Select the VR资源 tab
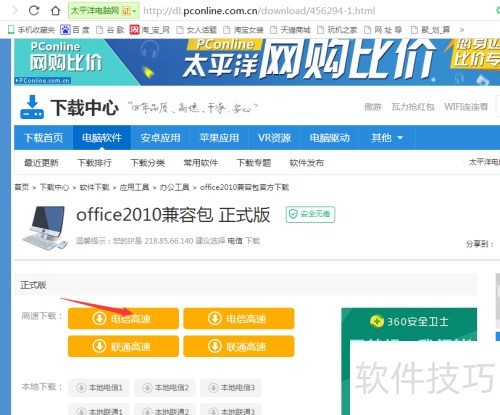This screenshot has height=415, width=500. click(274, 138)
